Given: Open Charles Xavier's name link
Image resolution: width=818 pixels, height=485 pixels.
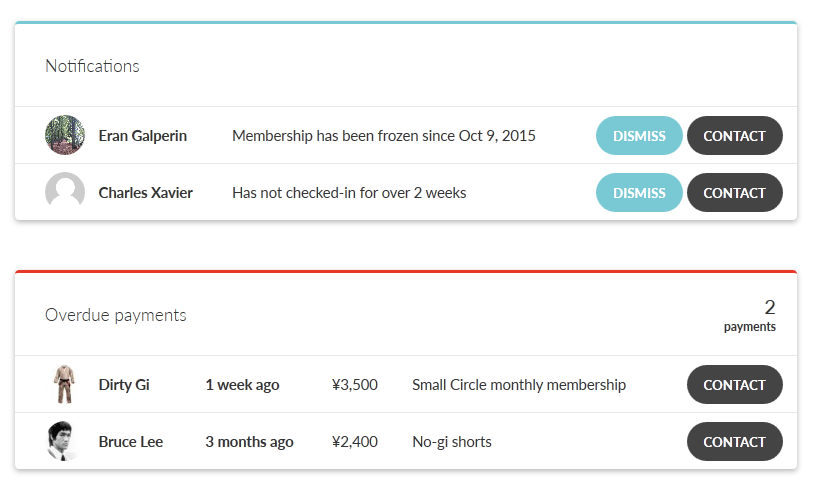Looking at the screenshot, I should click(x=146, y=192).
